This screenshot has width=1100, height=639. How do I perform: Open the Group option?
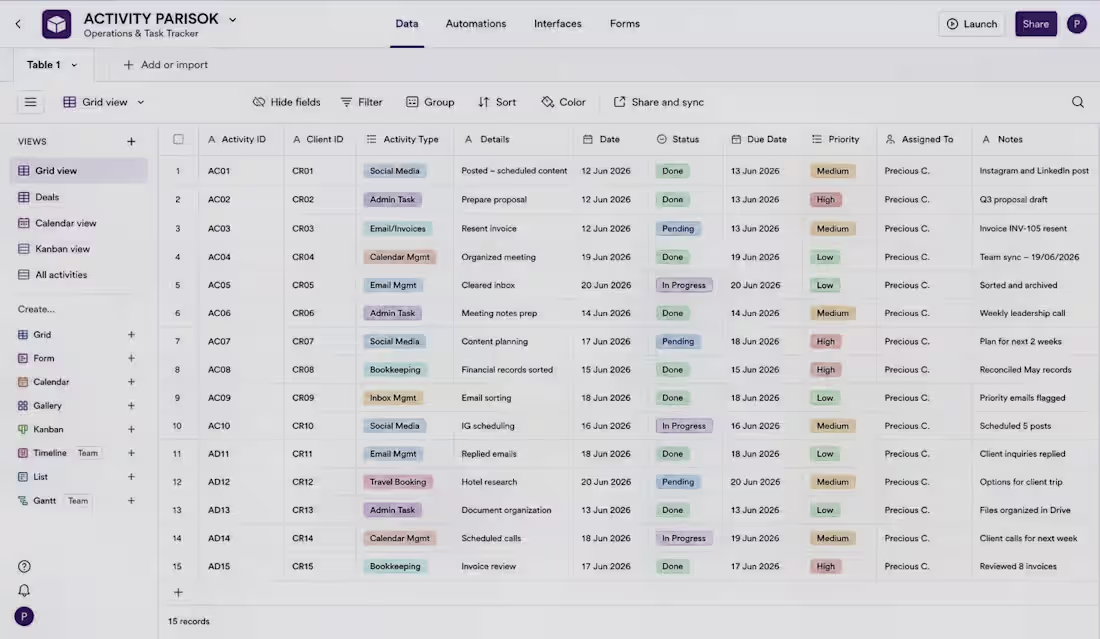coord(430,102)
